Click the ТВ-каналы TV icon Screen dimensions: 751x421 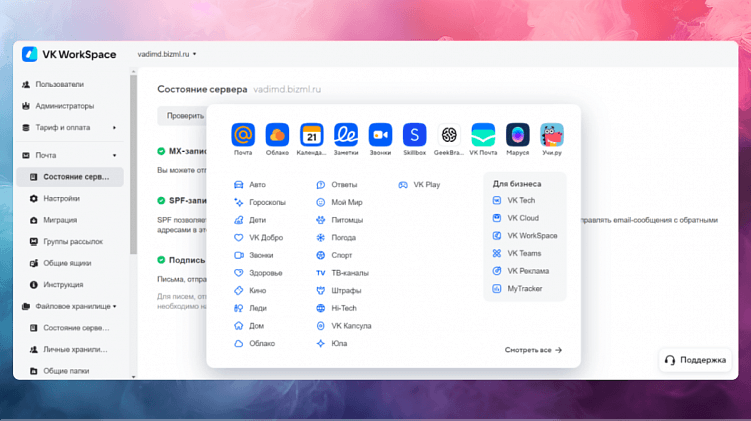[x=320, y=273]
